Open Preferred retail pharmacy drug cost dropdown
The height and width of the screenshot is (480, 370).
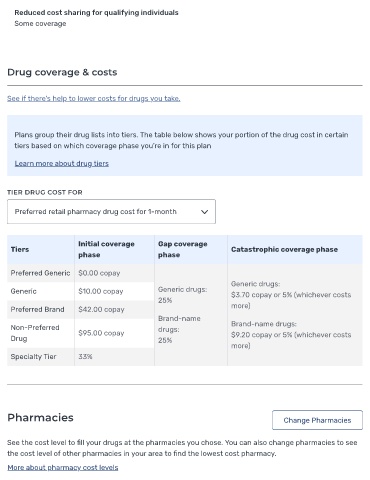coord(111,212)
